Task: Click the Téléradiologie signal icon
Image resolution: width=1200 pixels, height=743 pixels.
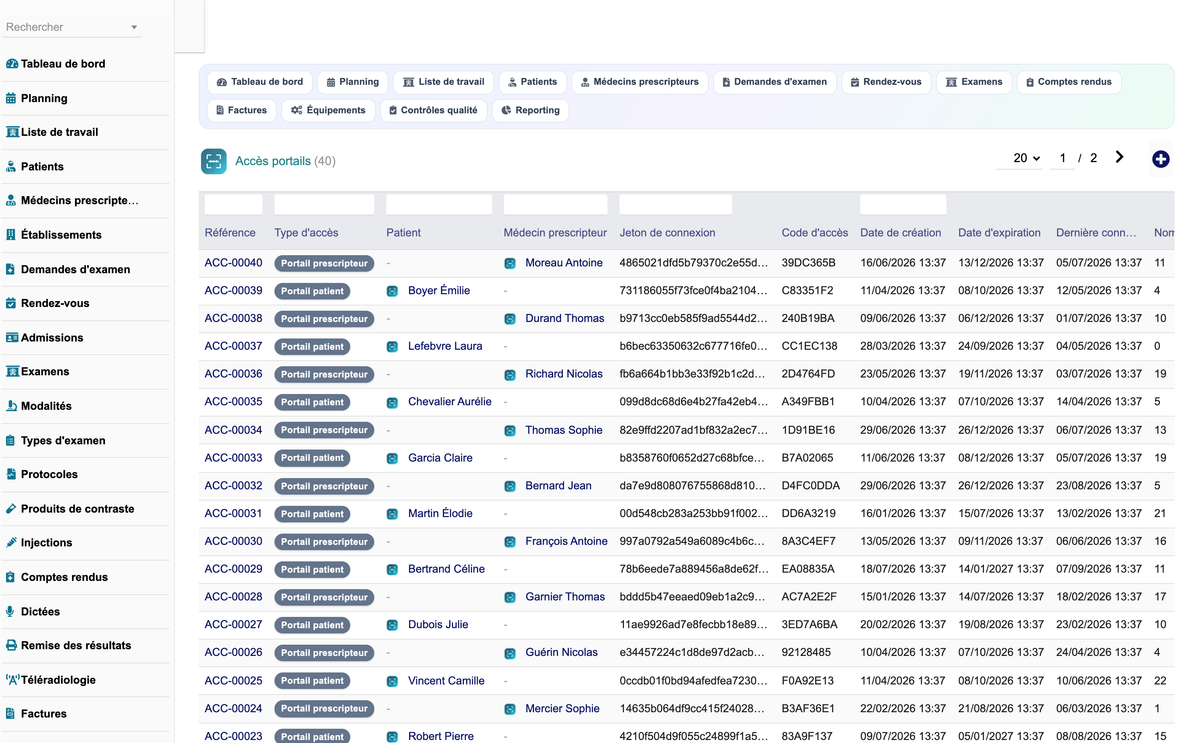Action: (x=12, y=679)
